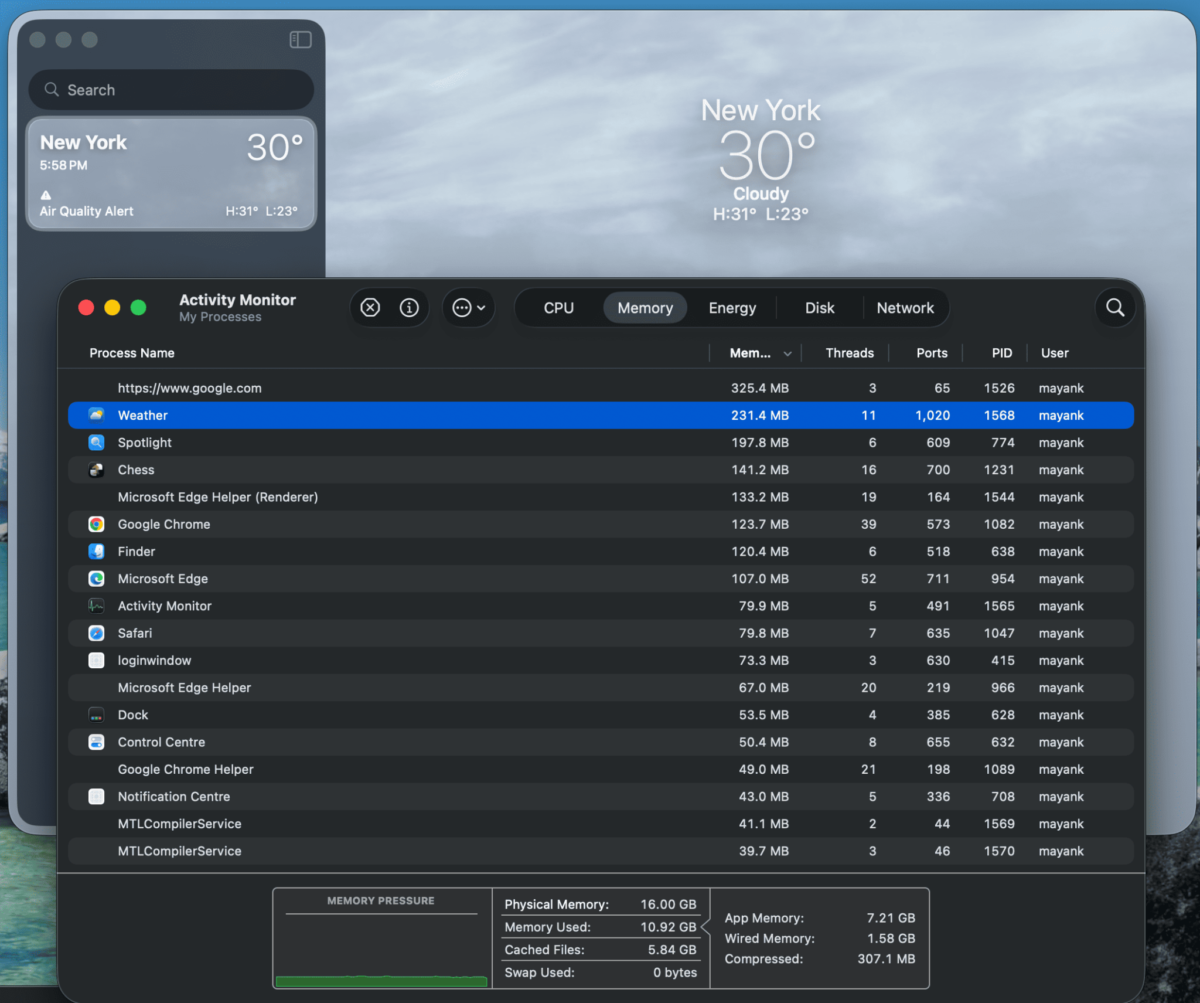The height and width of the screenshot is (1003, 1200).
Task: Click the Weather app Search field
Action: pos(171,90)
